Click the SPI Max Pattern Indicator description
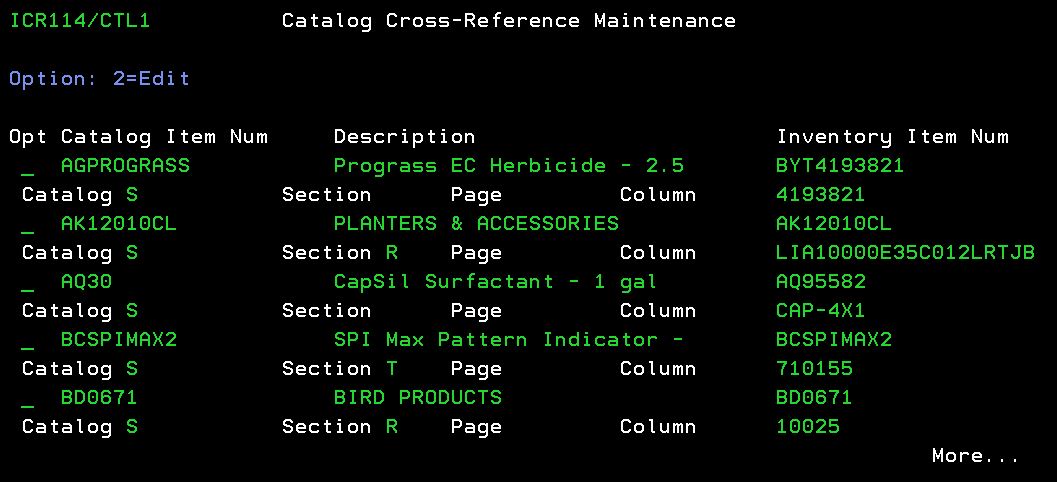This screenshot has height=482, width=1057. [x=508, y=340]
